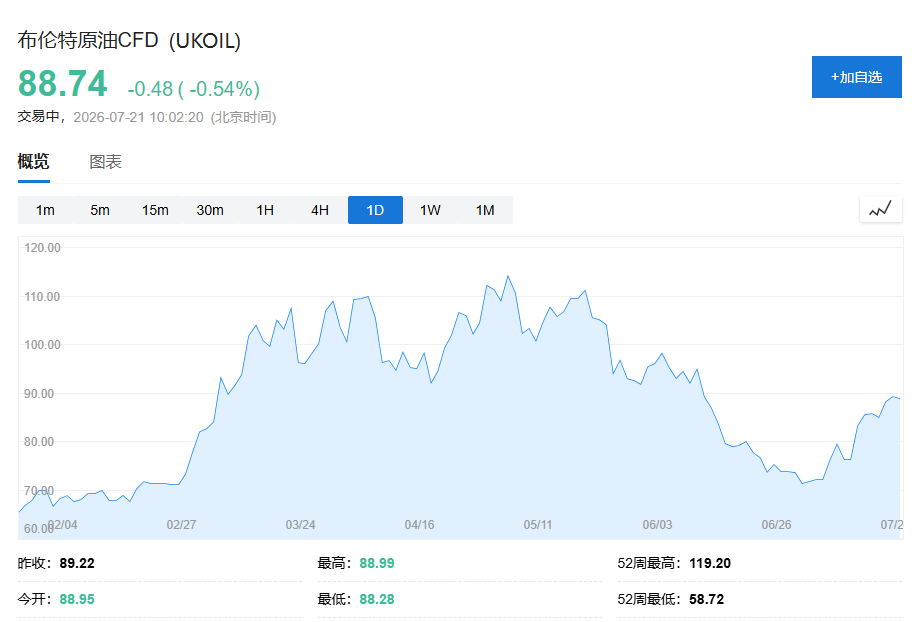Change chart to 1W interval
The height and width of the screenshot is (622, 920).
point(430,210)
